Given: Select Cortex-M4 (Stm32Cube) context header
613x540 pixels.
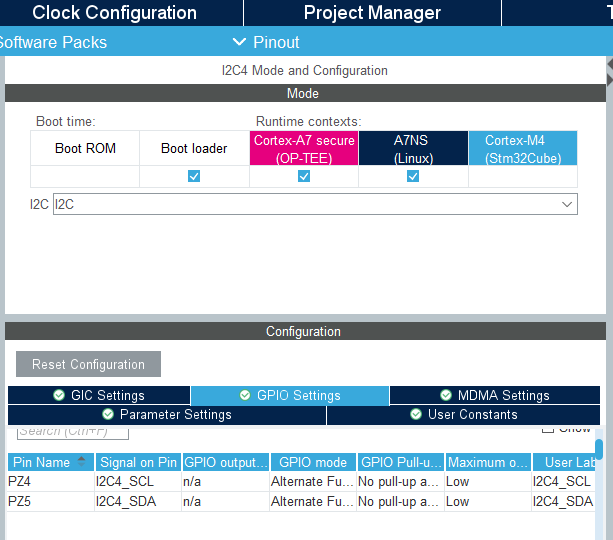Looking at the screenshot, I should coord(523,148).
